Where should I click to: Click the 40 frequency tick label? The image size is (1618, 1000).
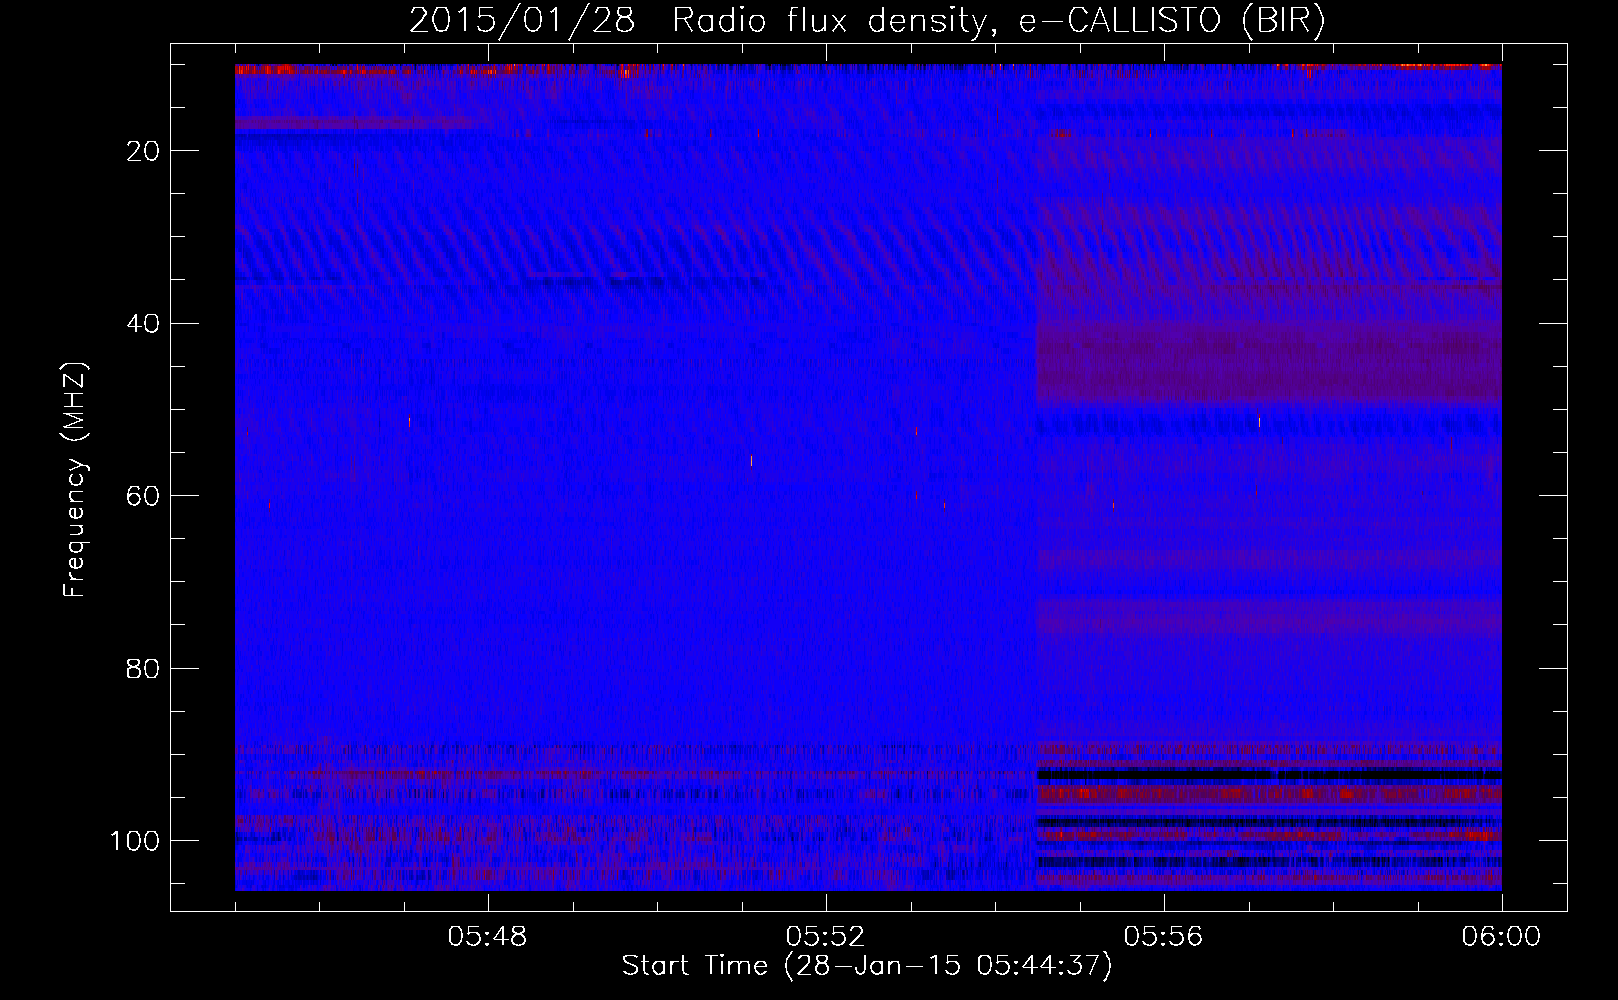pos(143,324)
